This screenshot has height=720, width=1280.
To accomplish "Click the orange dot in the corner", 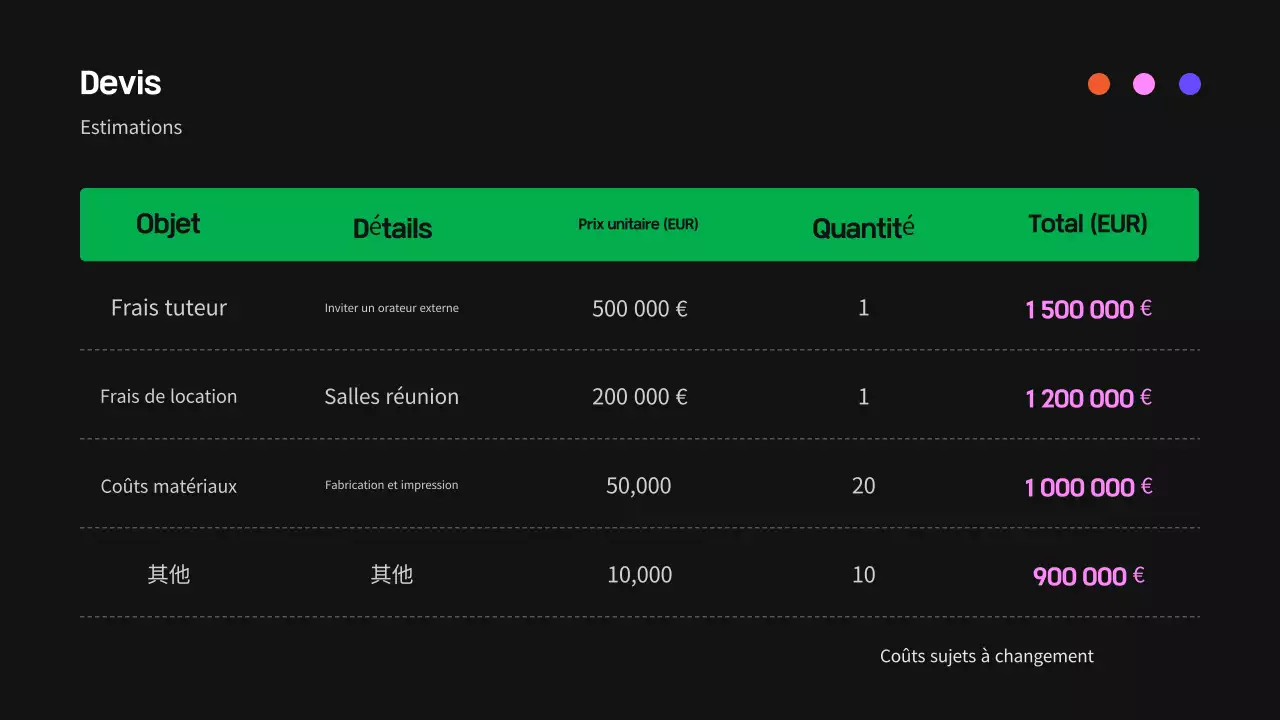I will [x=1099, y=84].
